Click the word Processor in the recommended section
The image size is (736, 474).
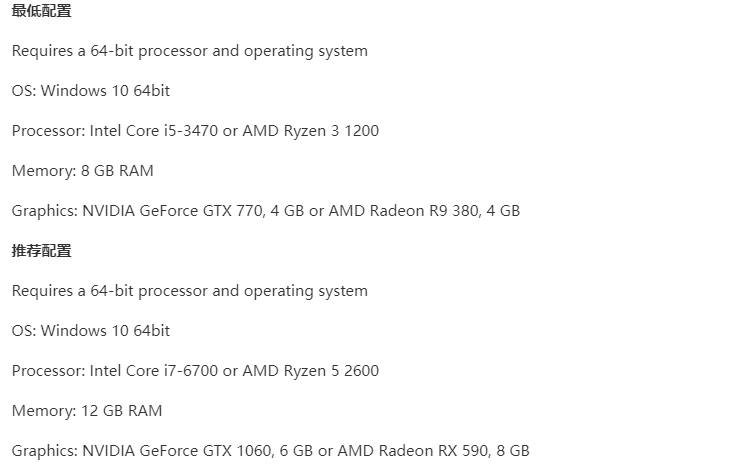click(x=47, y=371)
